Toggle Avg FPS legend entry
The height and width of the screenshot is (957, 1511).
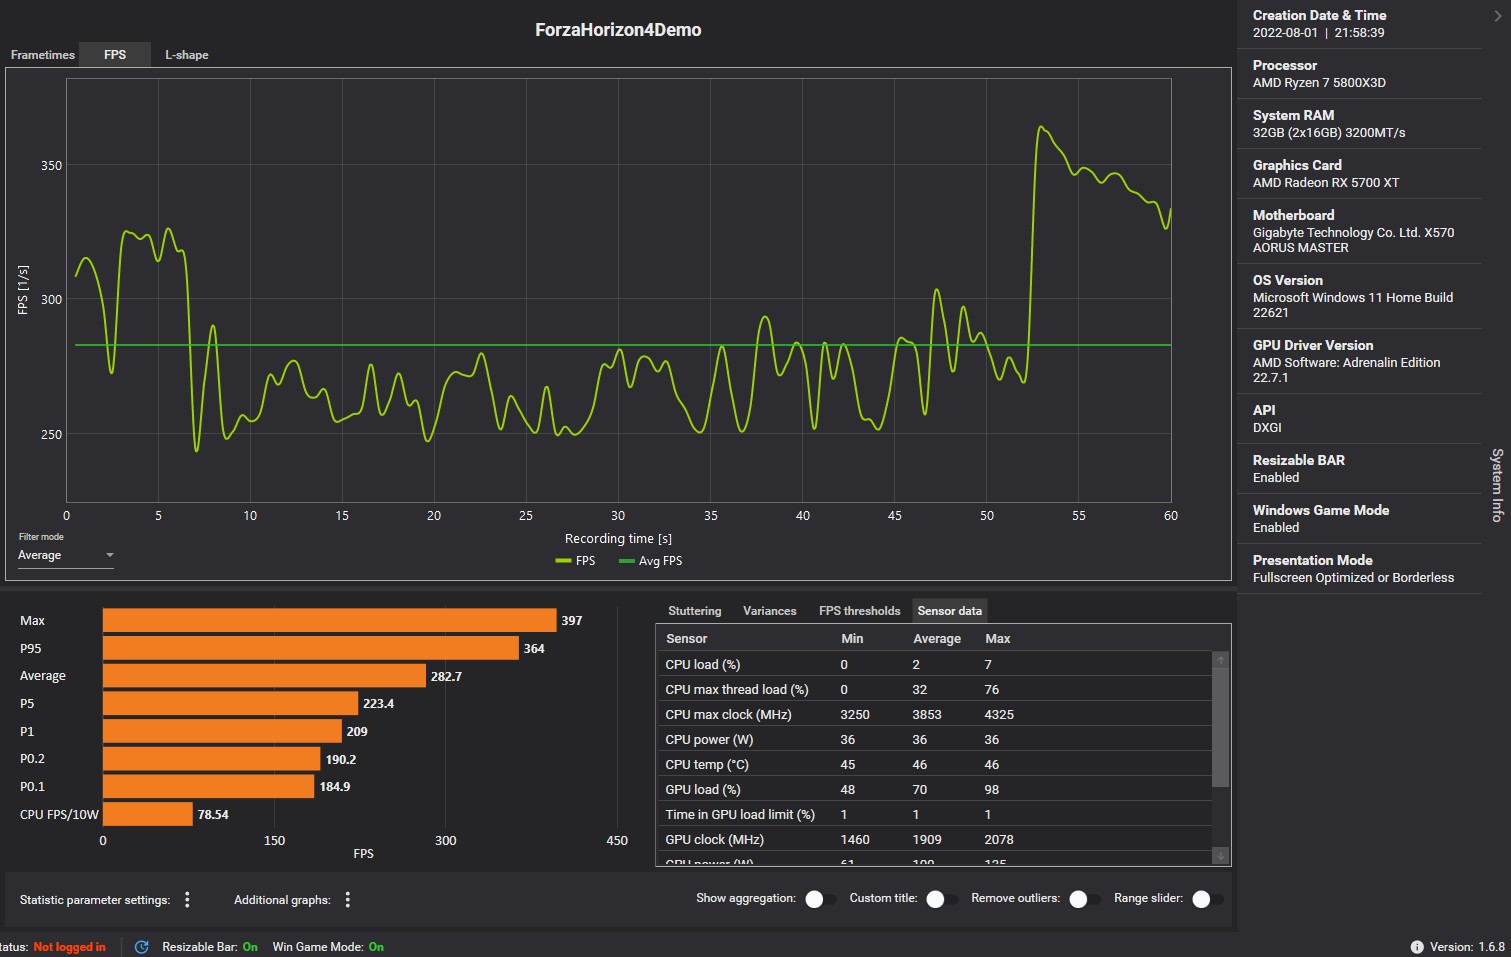(x=650, y=561)
